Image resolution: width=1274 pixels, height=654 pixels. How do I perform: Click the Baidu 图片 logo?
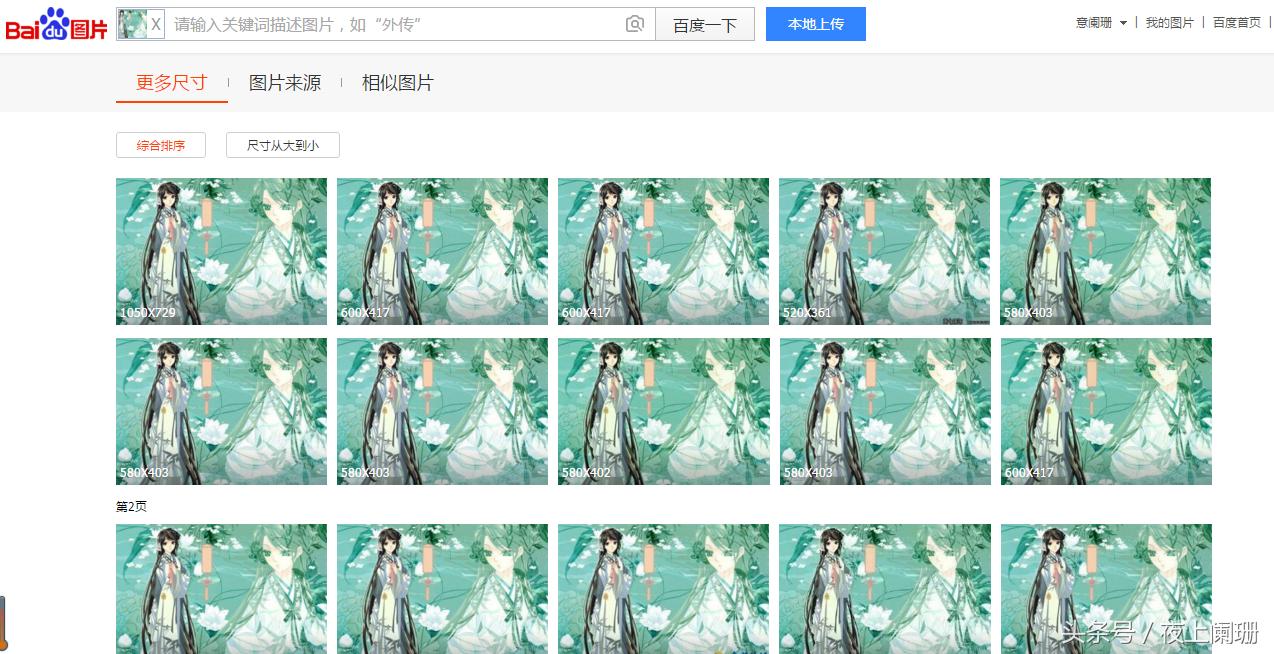(x=56, y=25)
